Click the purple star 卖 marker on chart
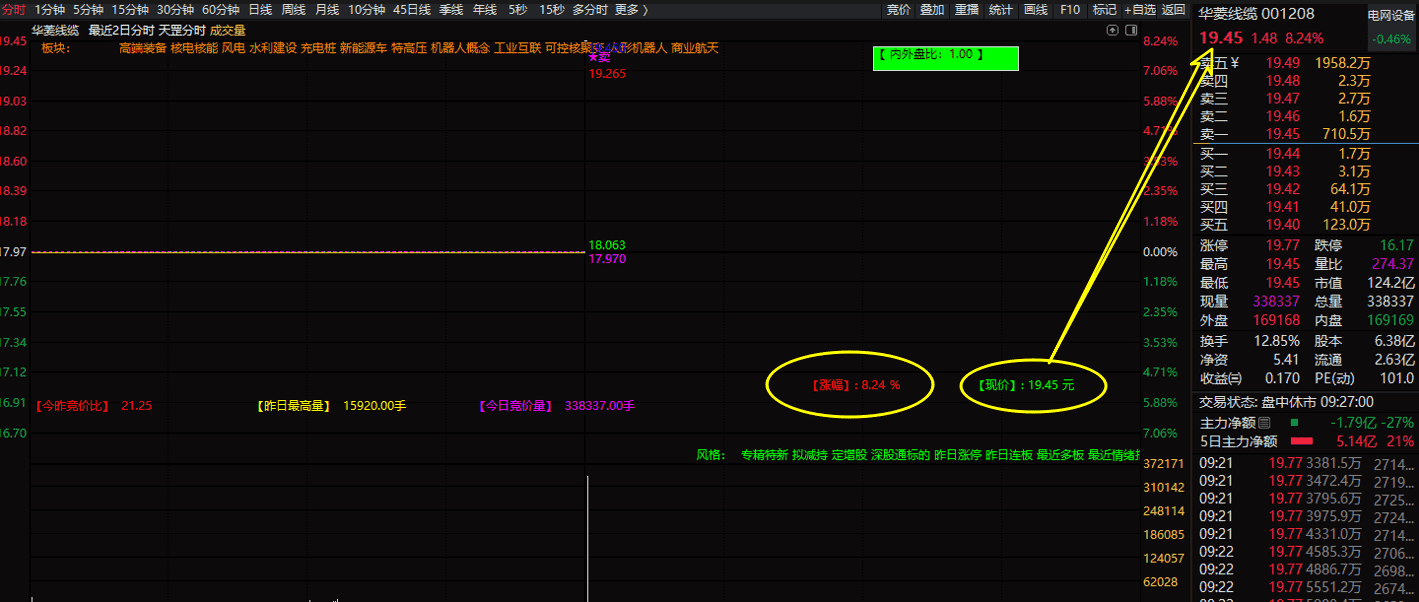The image size is (1419, 602). pyautogui.click(x=598, y=56)
